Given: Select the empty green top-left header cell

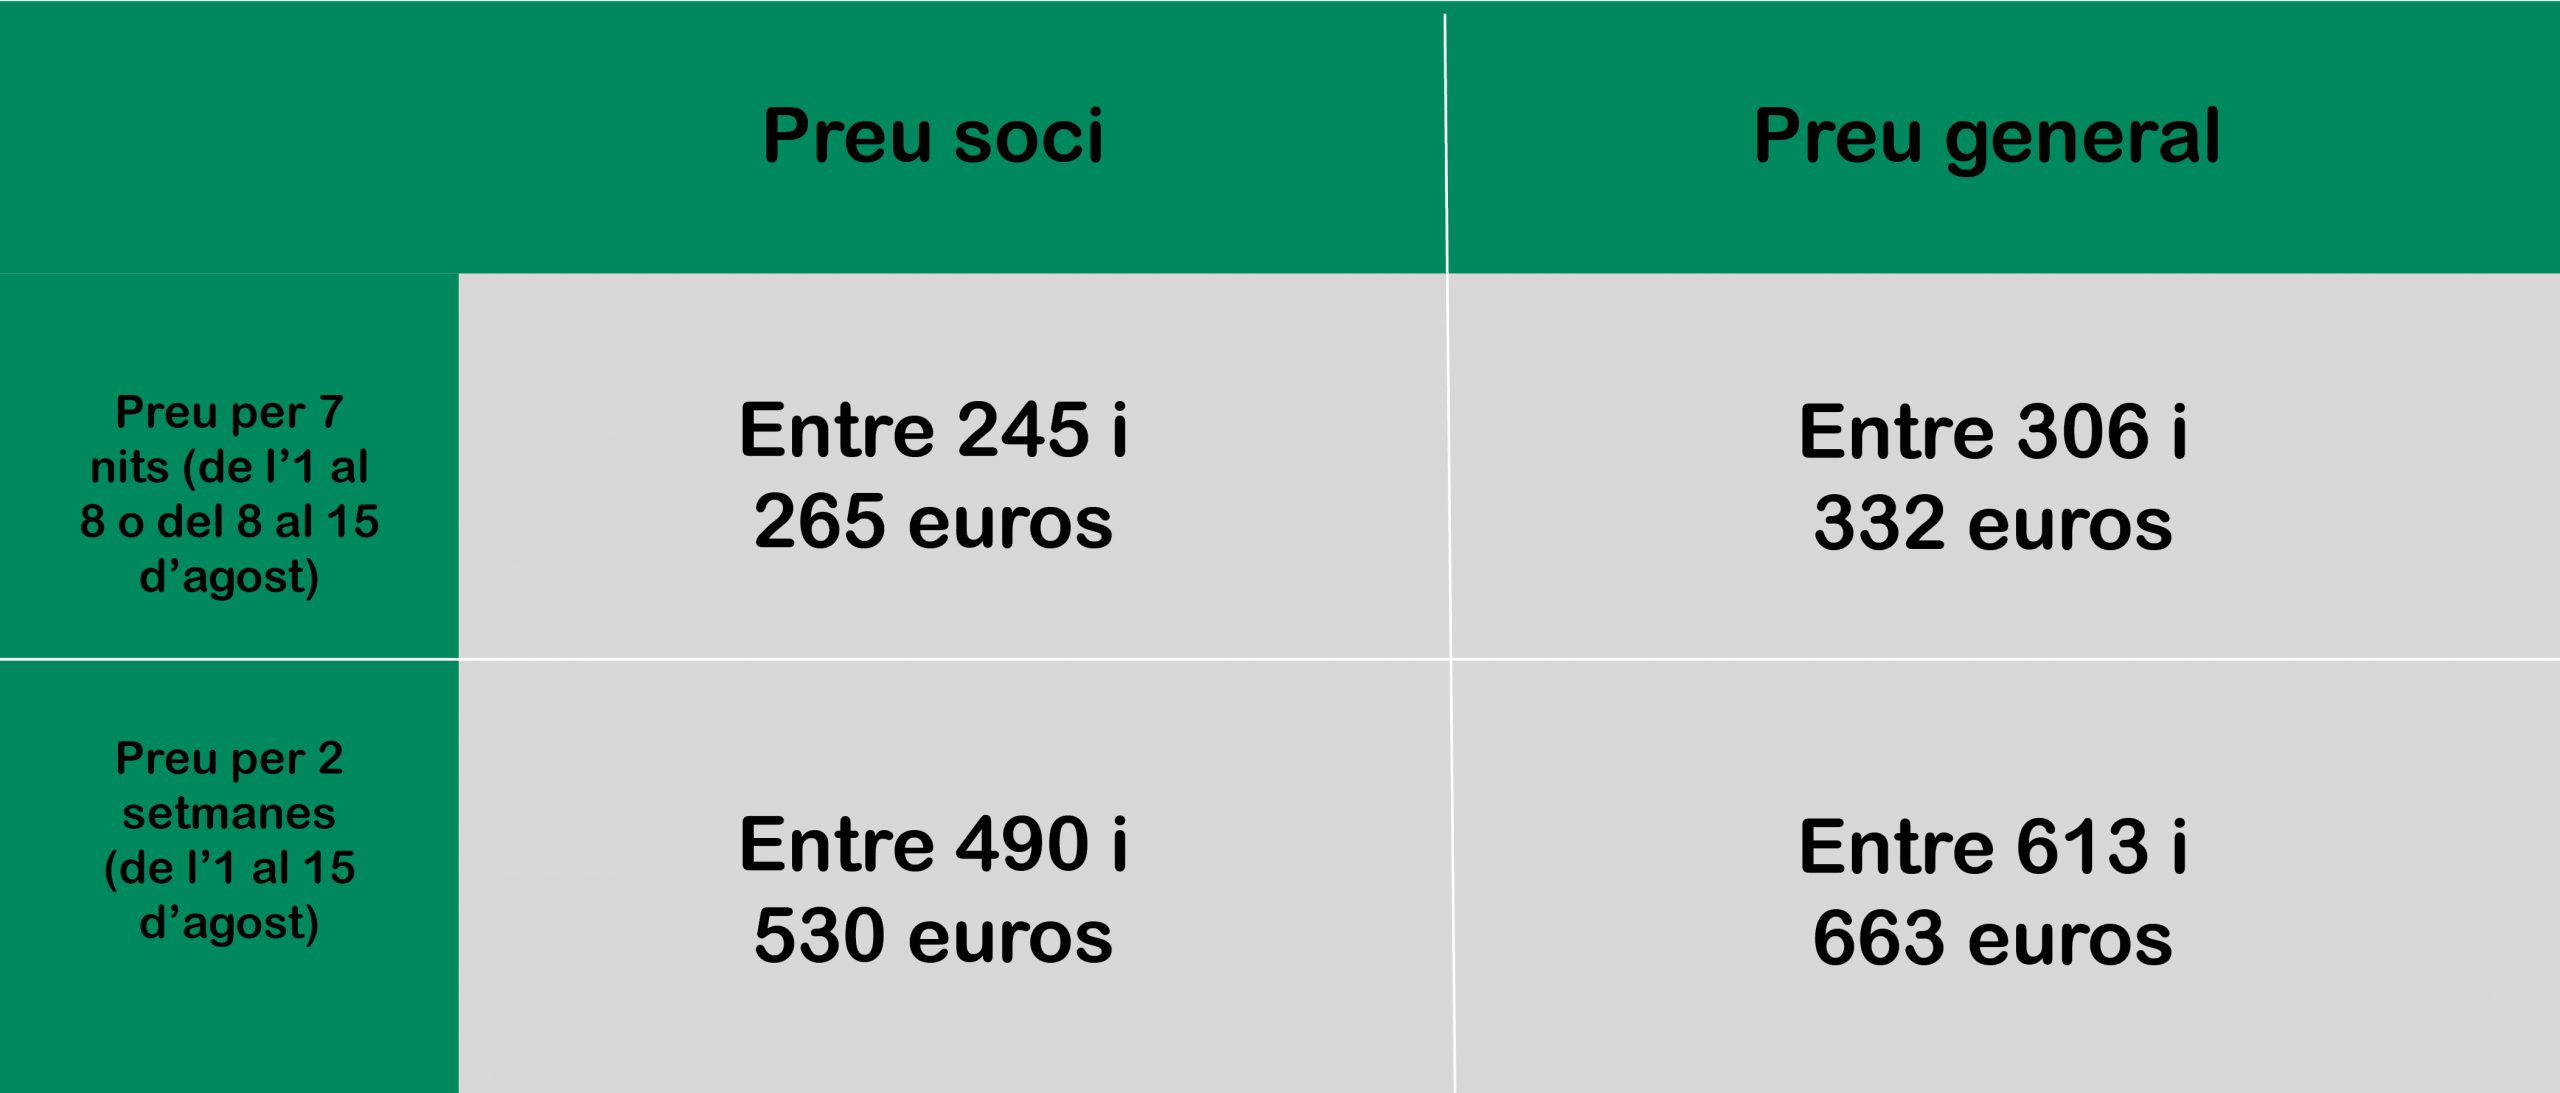Looking at the screenshot, I should (x=229, y=137).
